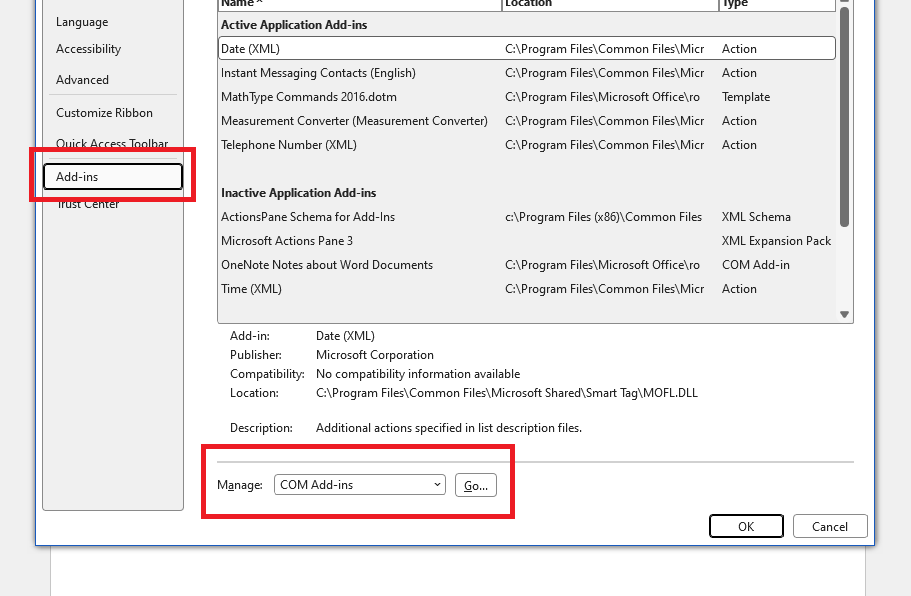Click 'No compatibility information available' text
This screenshot has width=911, height=596.
point(418,374)
